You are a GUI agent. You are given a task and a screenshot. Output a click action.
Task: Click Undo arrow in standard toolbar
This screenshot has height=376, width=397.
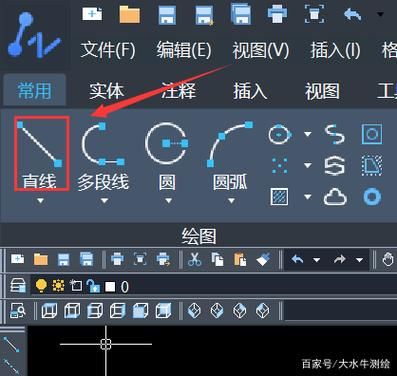click(297, 259)
